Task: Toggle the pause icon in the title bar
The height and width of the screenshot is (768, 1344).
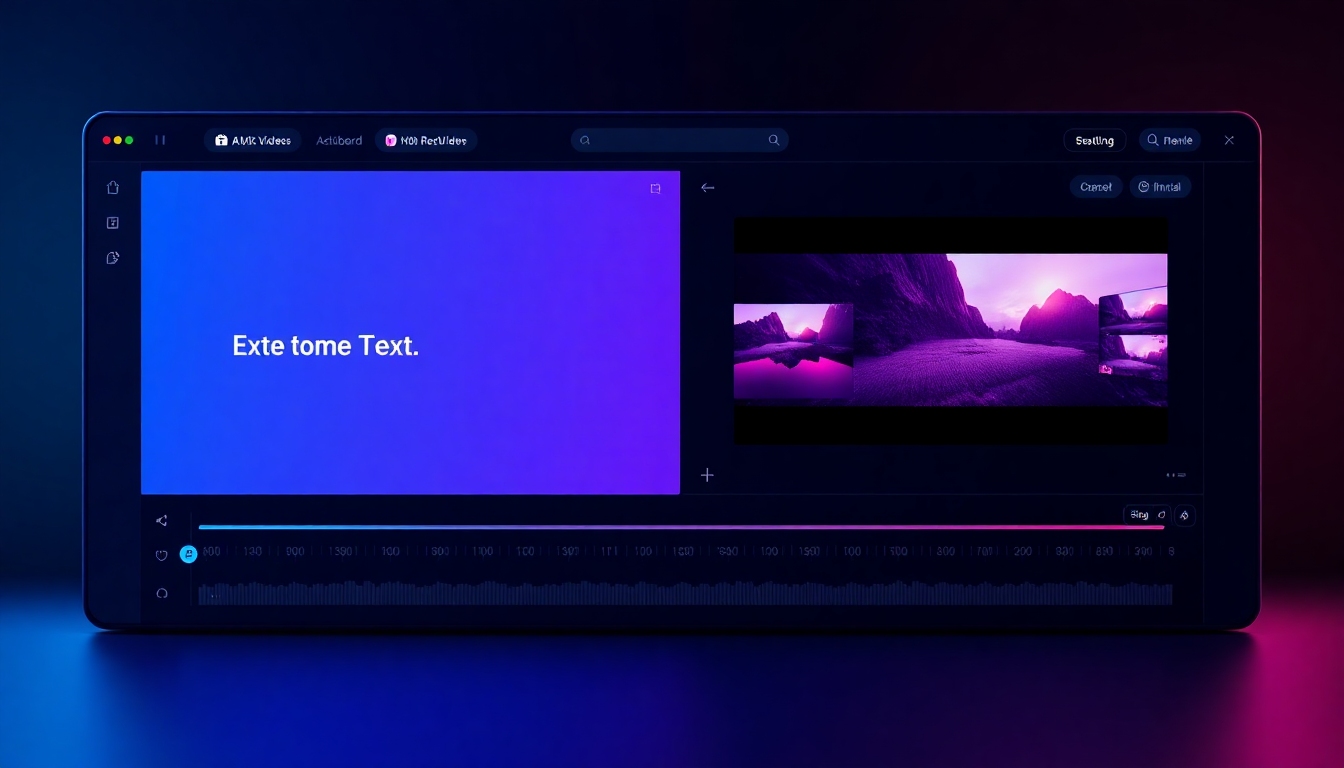Action: pyautogui.click(x=160, y=140)
